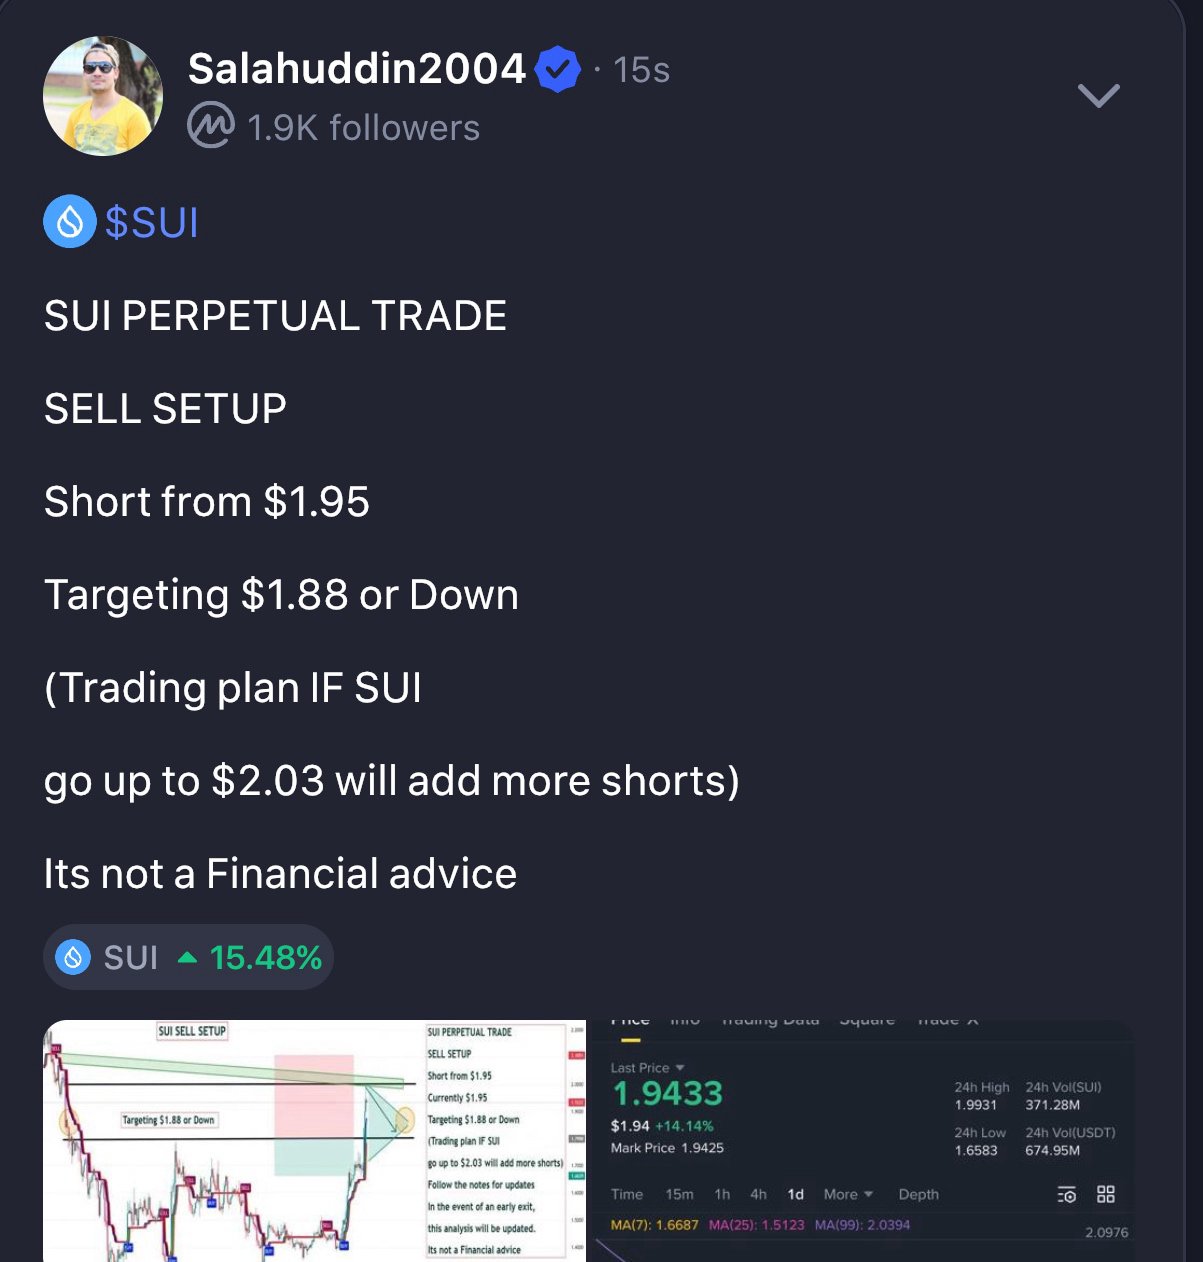The image size is (1203, 1262).
Task: View the 1.9K followers count
Action: pos(363,128)
